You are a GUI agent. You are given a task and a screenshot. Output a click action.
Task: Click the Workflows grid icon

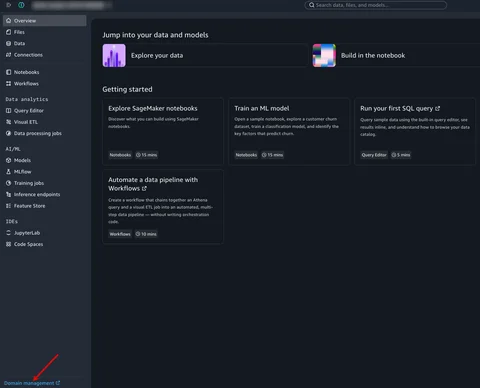pyautogui.click(x=9, y=84)
